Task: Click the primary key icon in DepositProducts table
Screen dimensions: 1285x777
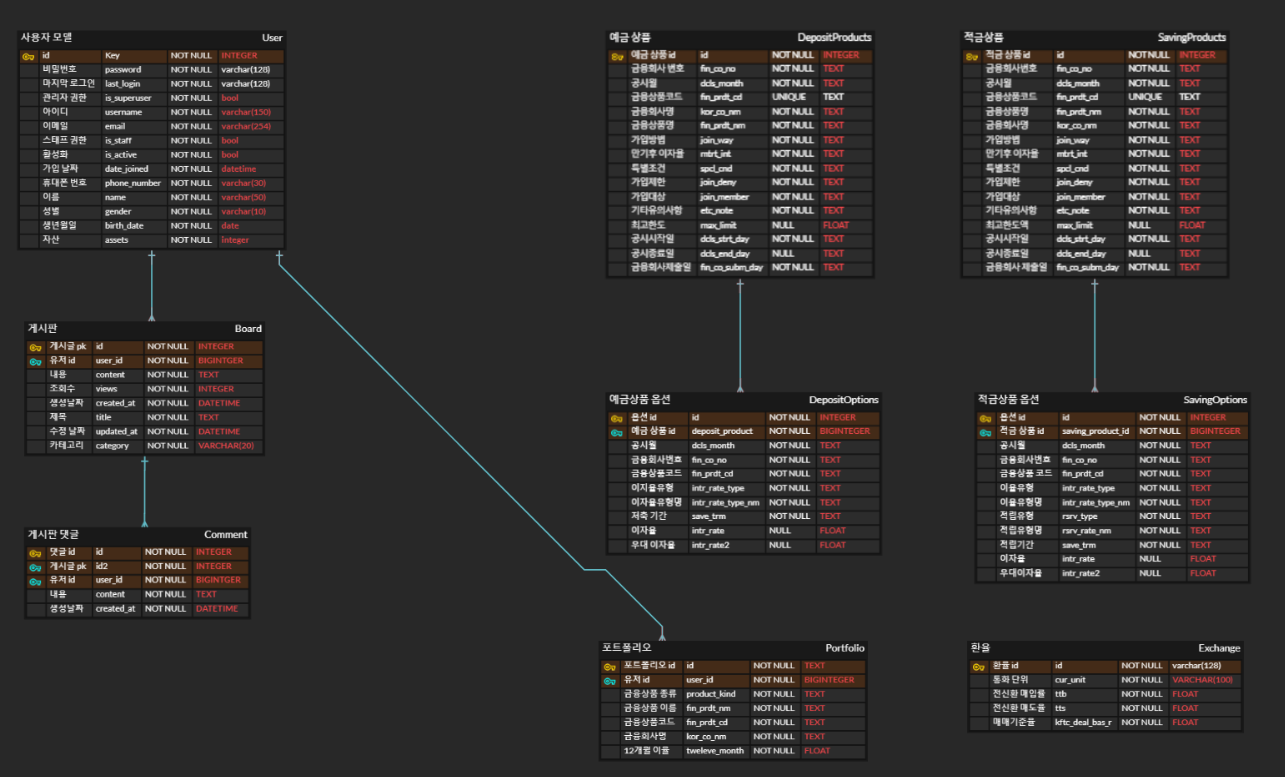Action: 617,56
